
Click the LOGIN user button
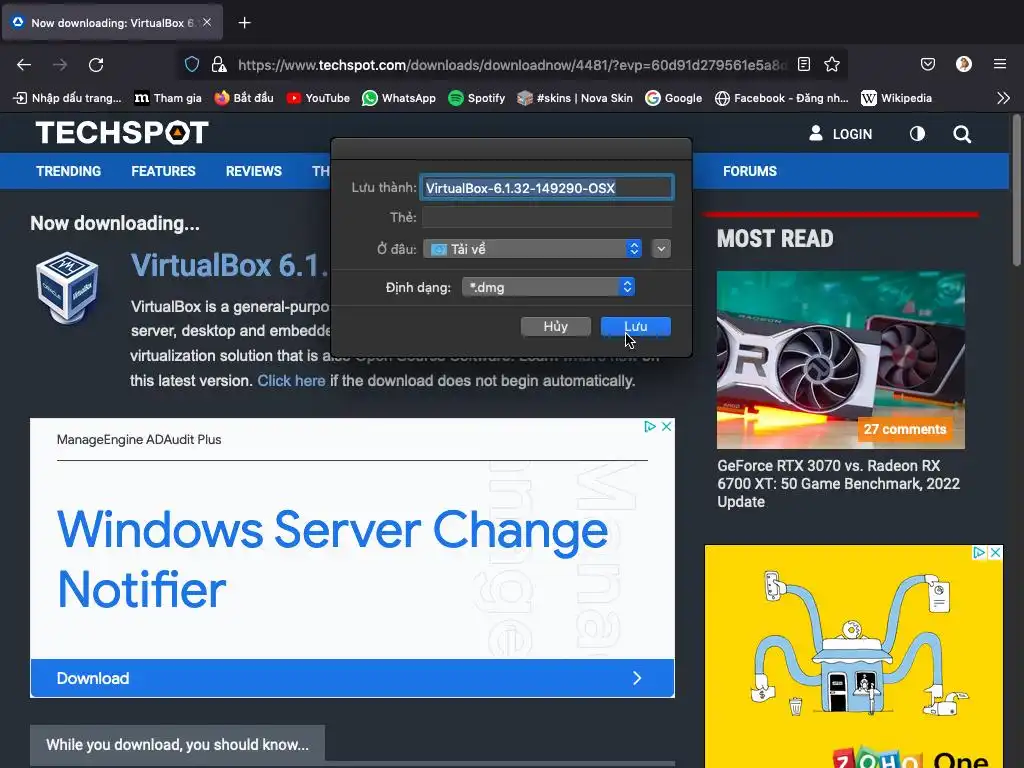click(840, 134)
